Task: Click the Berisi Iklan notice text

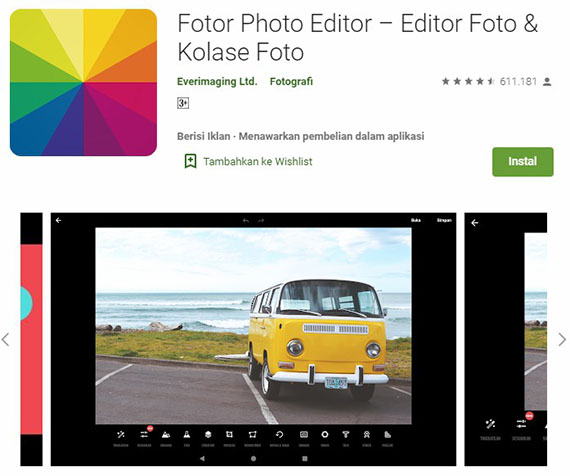Action: [301, 136]
